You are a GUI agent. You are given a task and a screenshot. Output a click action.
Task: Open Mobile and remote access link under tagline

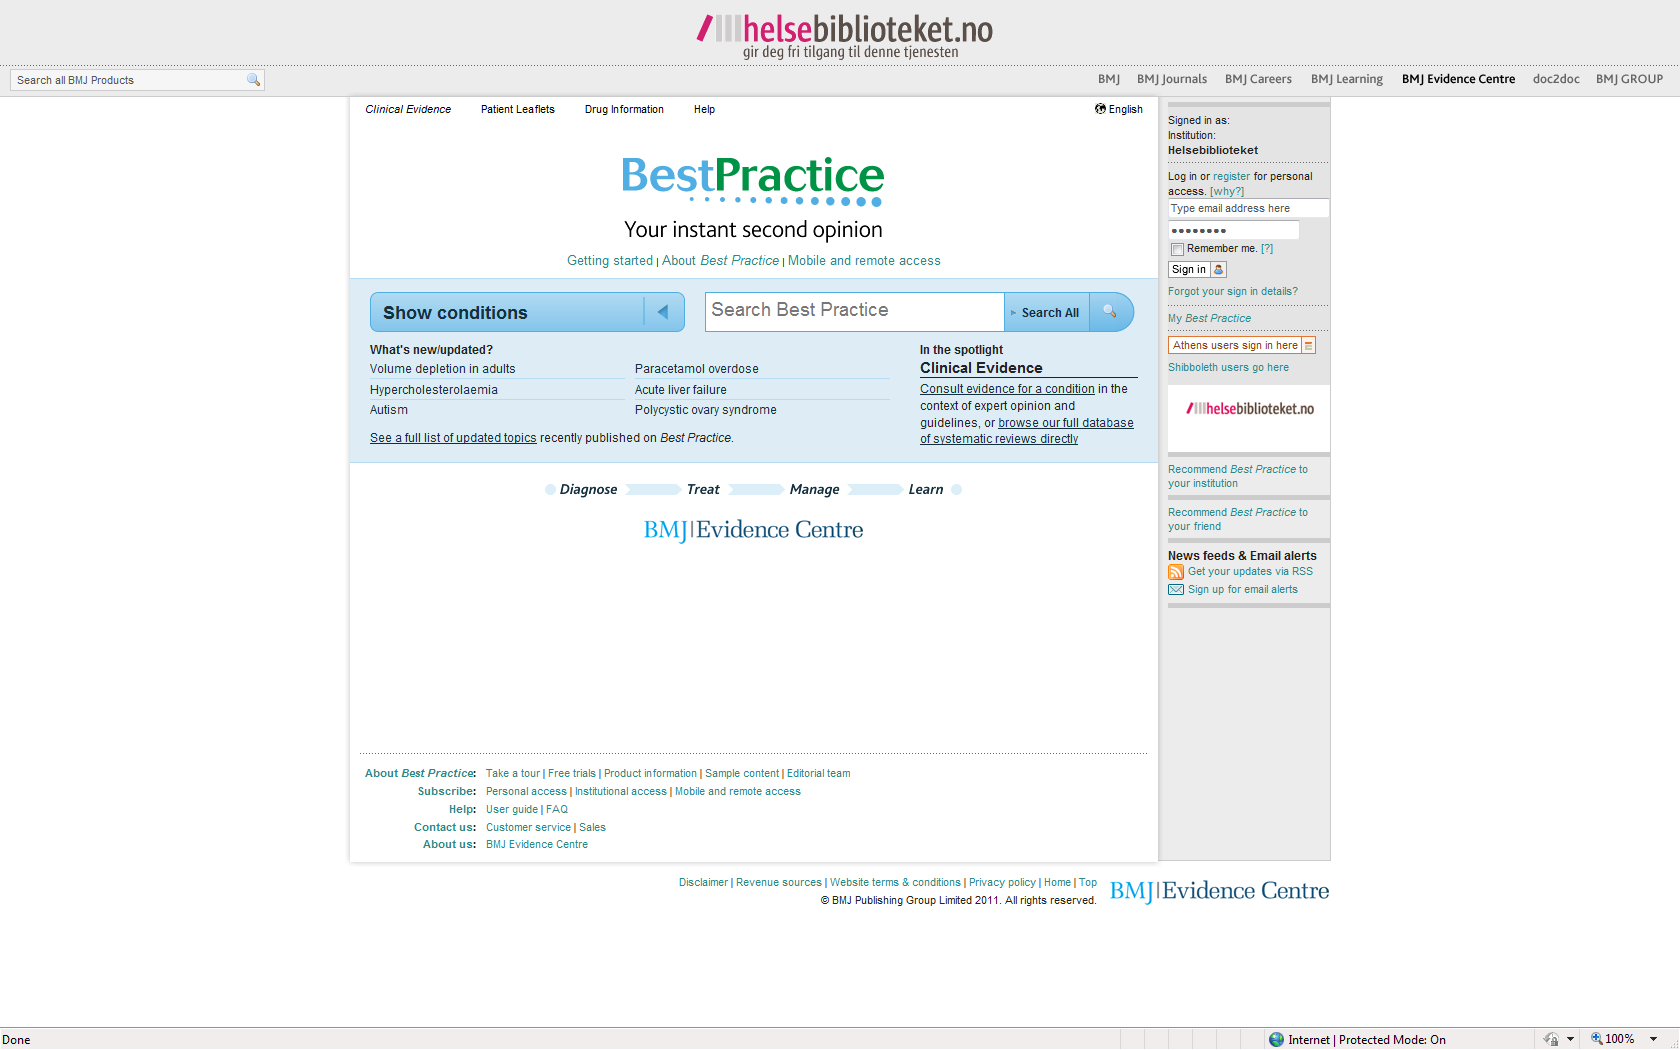click(x=864, y=261)
